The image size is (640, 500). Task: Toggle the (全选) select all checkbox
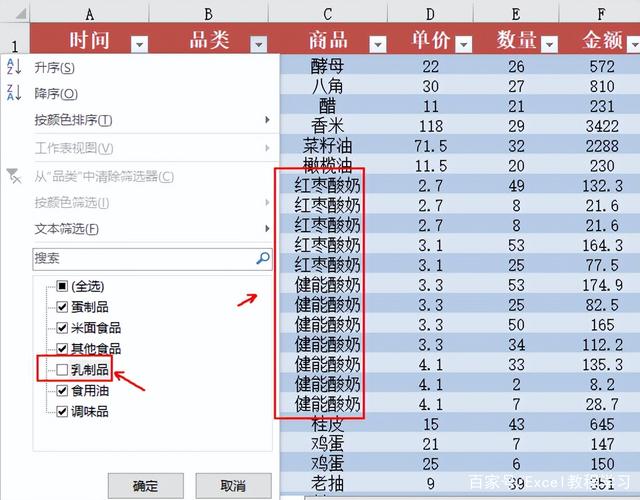(x=62, y=286)
